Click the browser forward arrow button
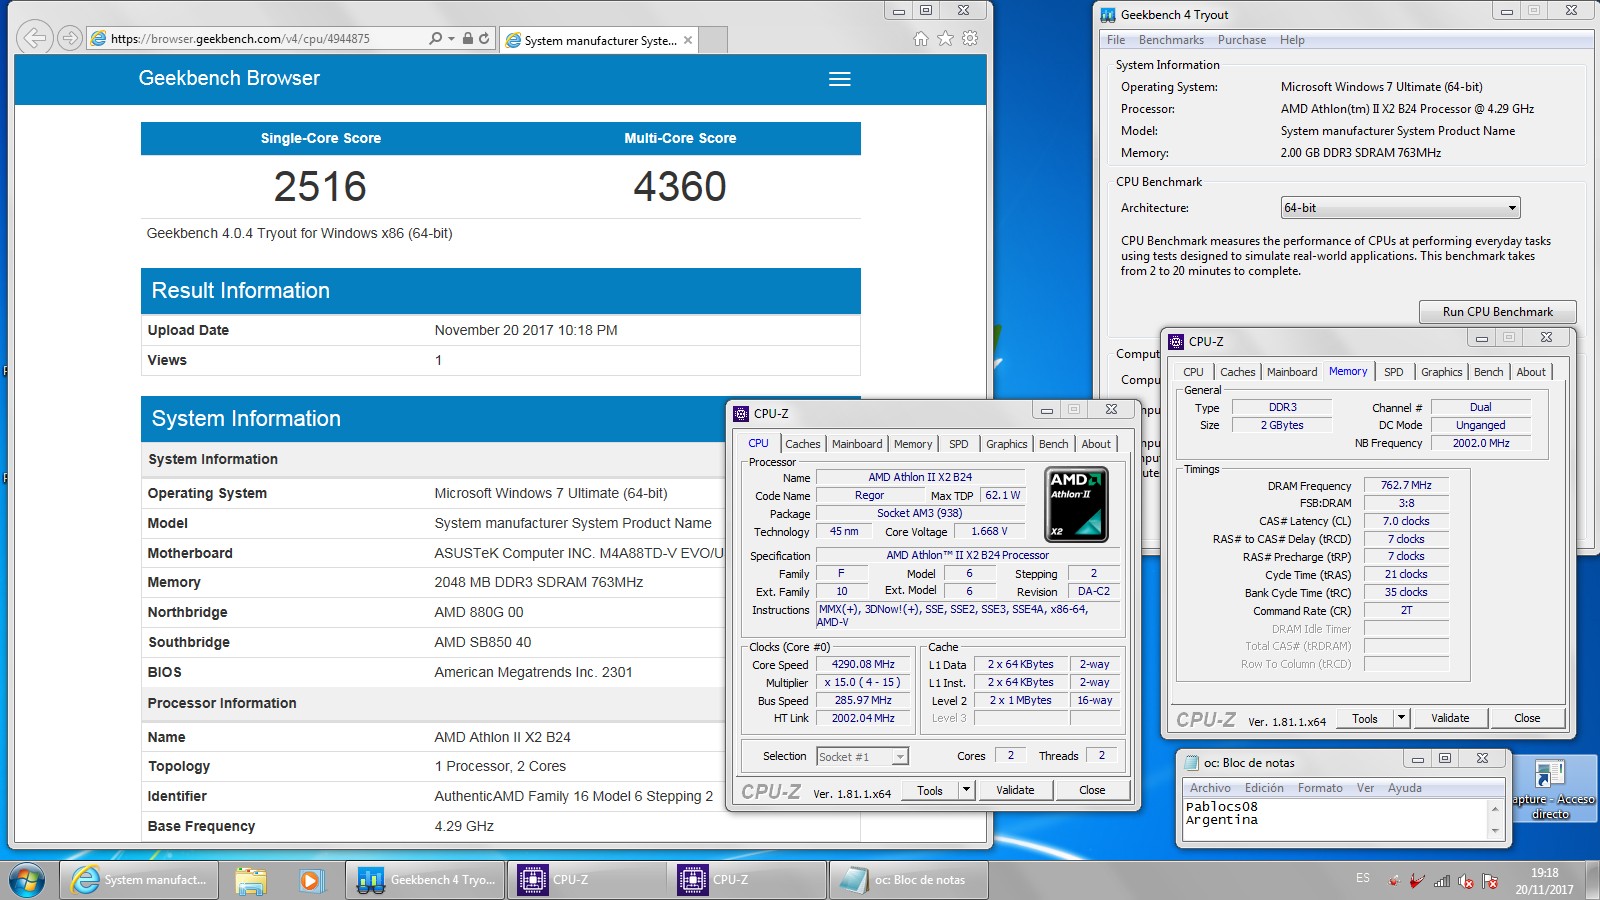Screen dimensions: 1600x900 coord(69,38)
